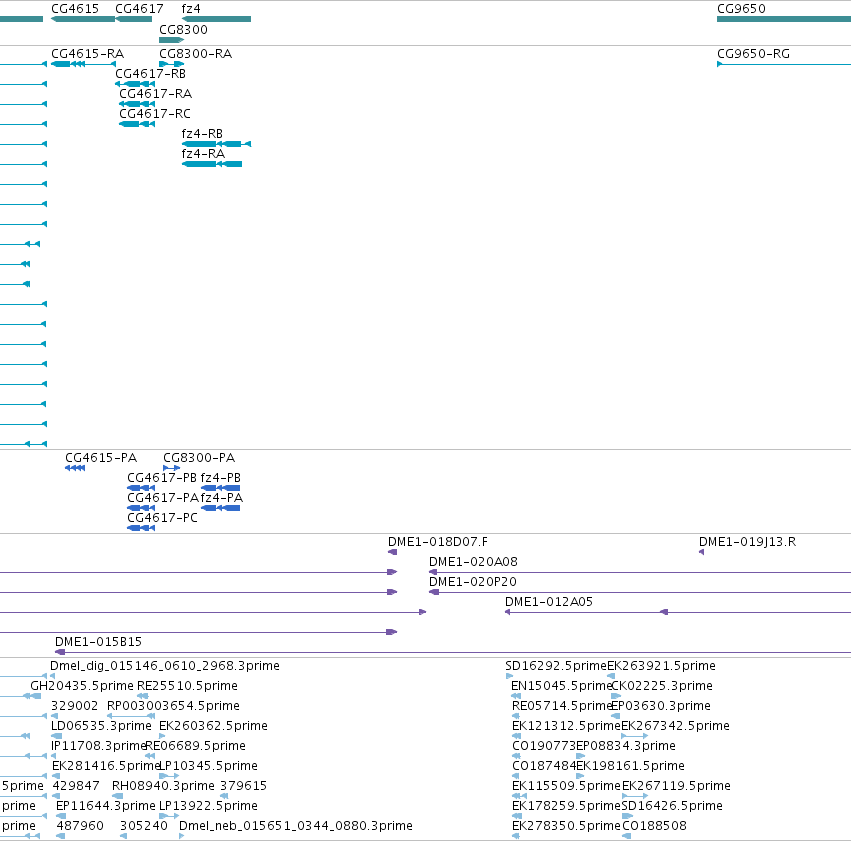Select EST RE25510.5prime
The height and width of the screenshot is (841, 851).
pyautogui.click(x=187, y=686)
